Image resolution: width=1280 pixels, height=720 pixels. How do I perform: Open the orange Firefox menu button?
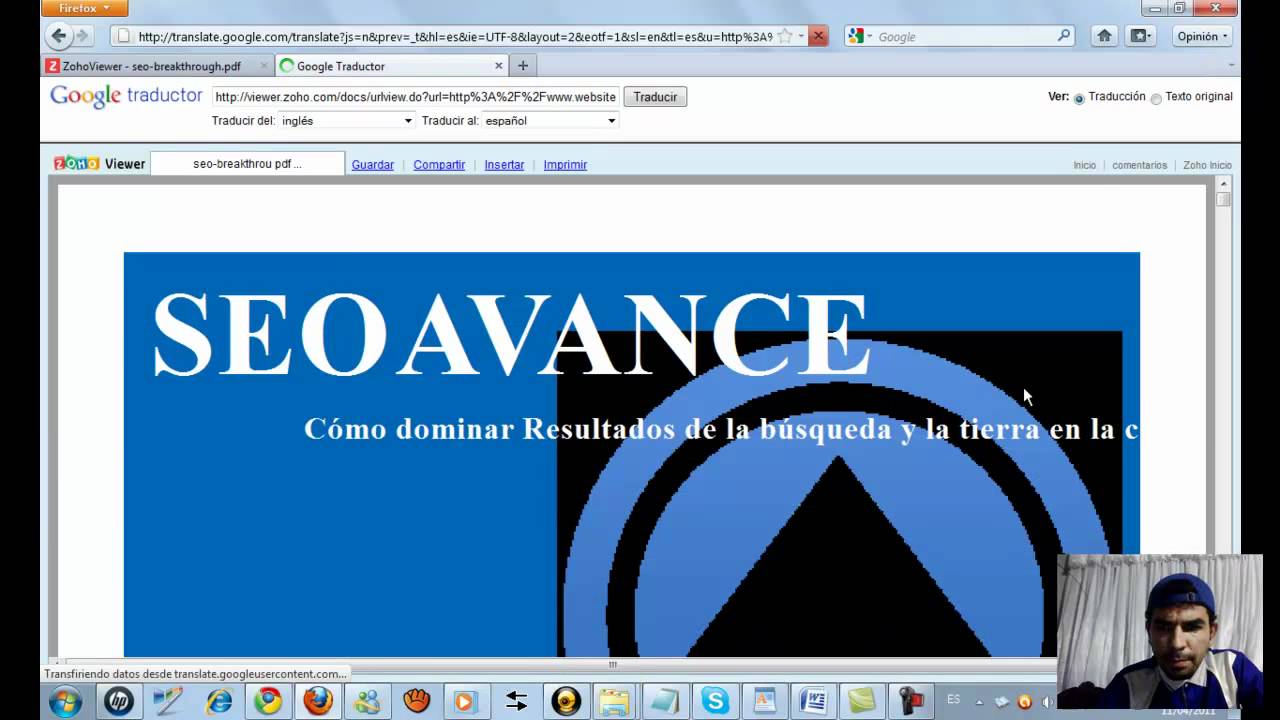tap(85, 8)
